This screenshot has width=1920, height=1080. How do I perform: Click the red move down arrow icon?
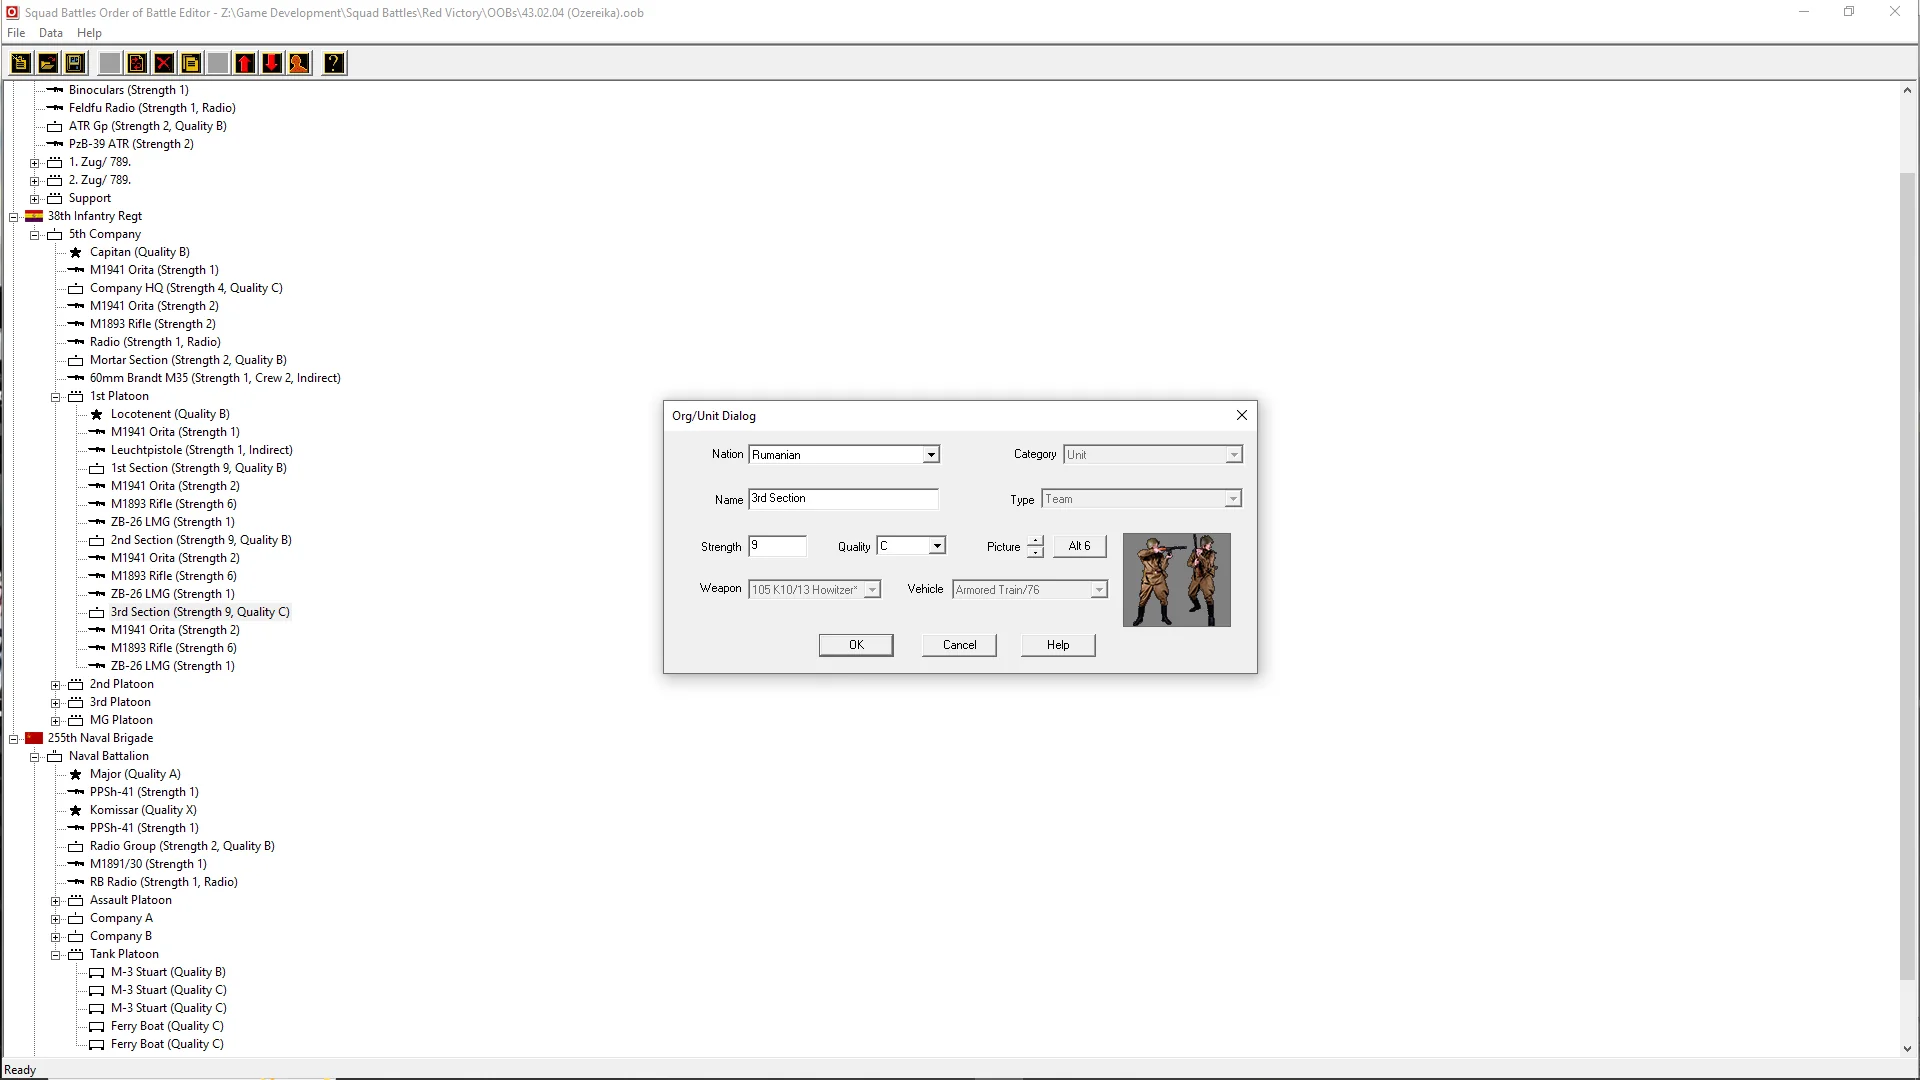point(272,64)
